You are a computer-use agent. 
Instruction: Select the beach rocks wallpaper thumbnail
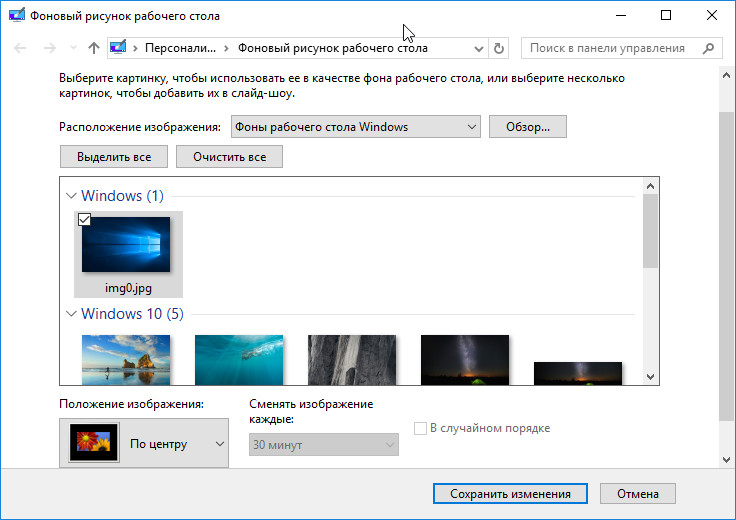click(x=126, y=360)
